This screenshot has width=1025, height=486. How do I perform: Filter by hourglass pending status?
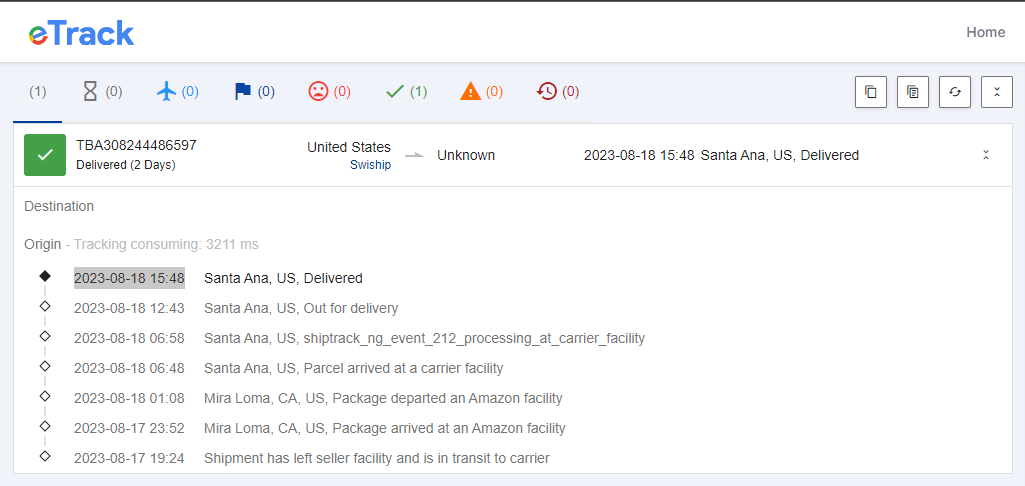(x=103, y=92)
